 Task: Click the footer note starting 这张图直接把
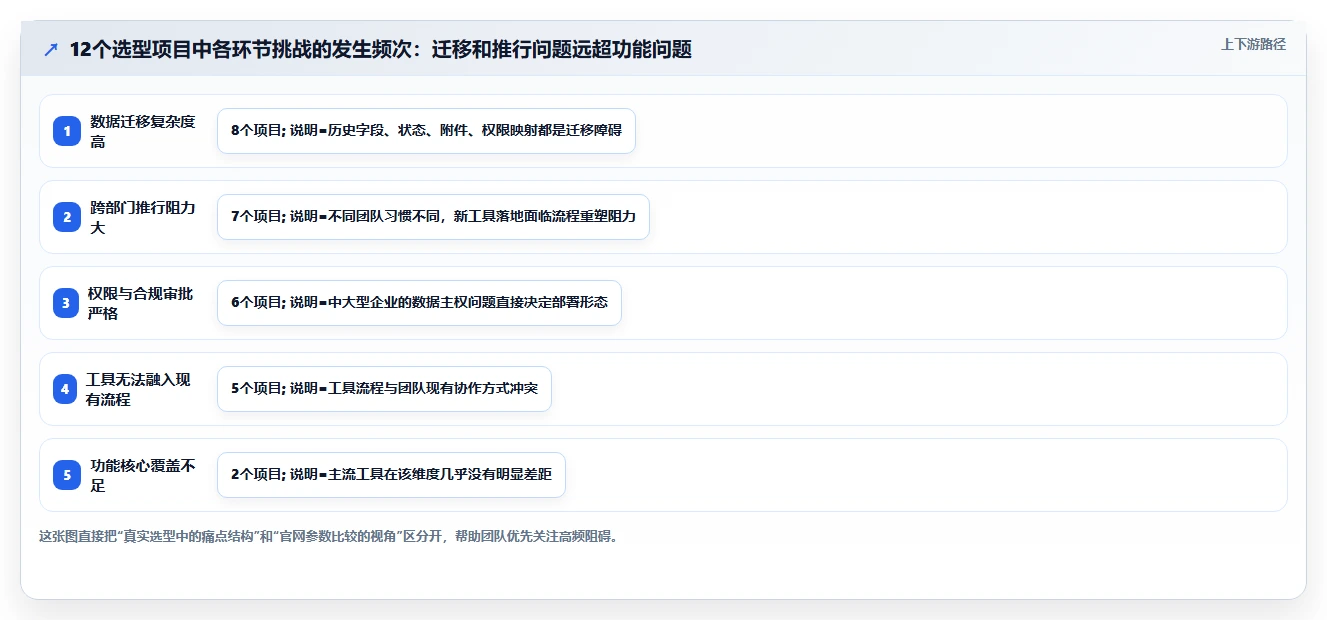click(x=328, y=536)
